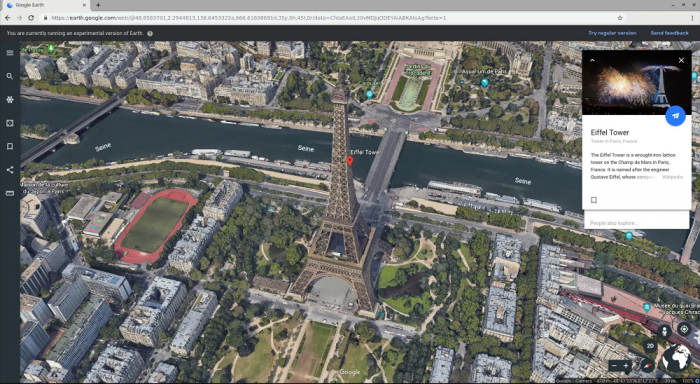Click the Share icon in sidebar

10,170
